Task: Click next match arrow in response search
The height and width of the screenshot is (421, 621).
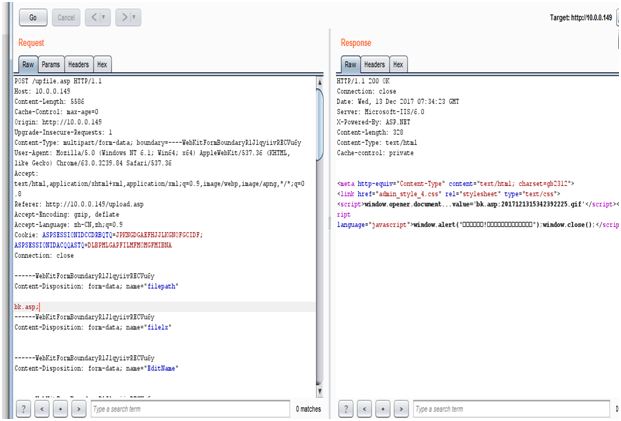Action: pos(401,409)
